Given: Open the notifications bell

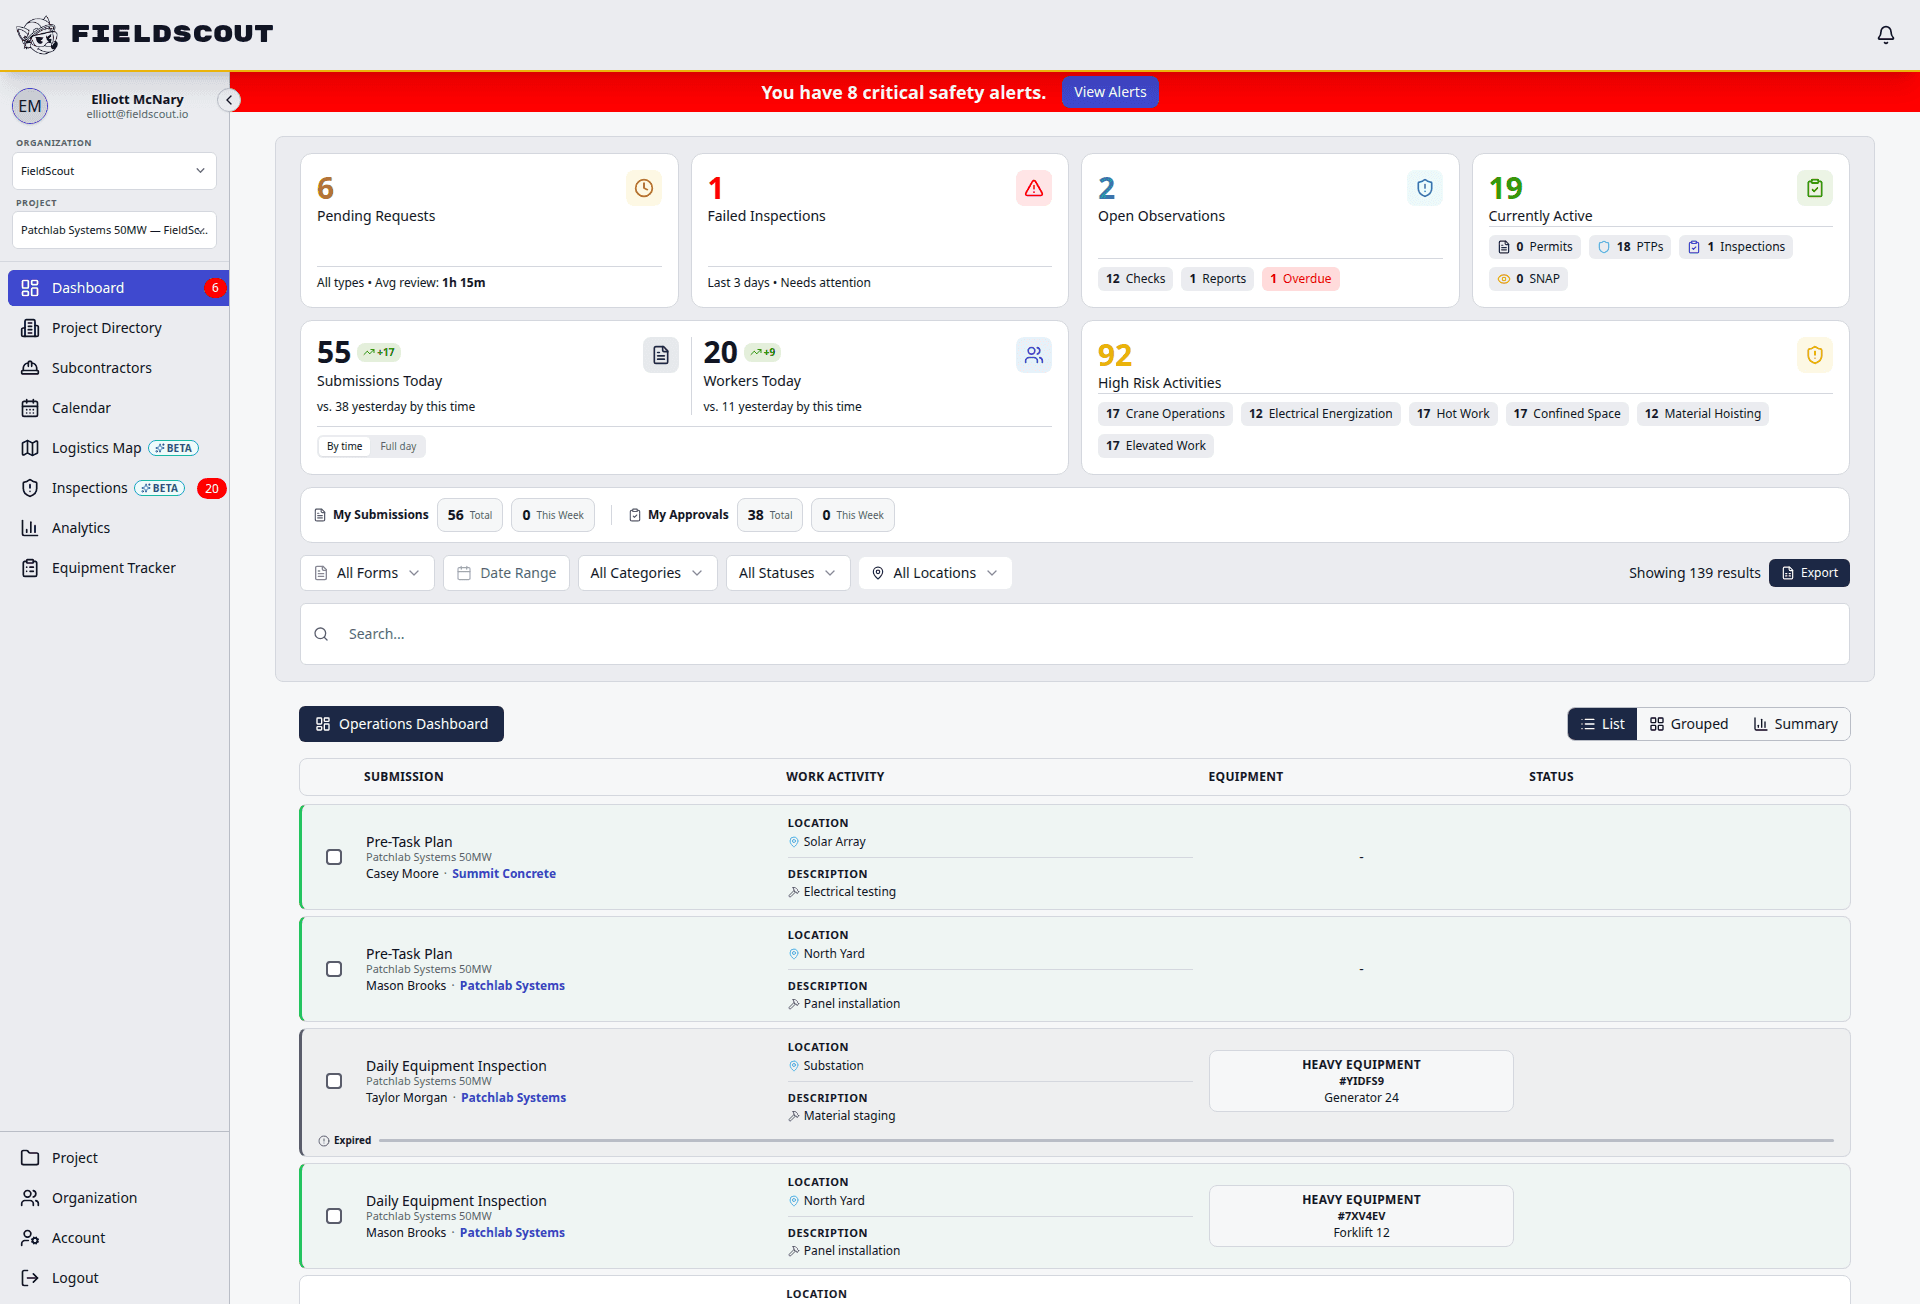Looking at the screenshot, I should [x=1885, y=35].
